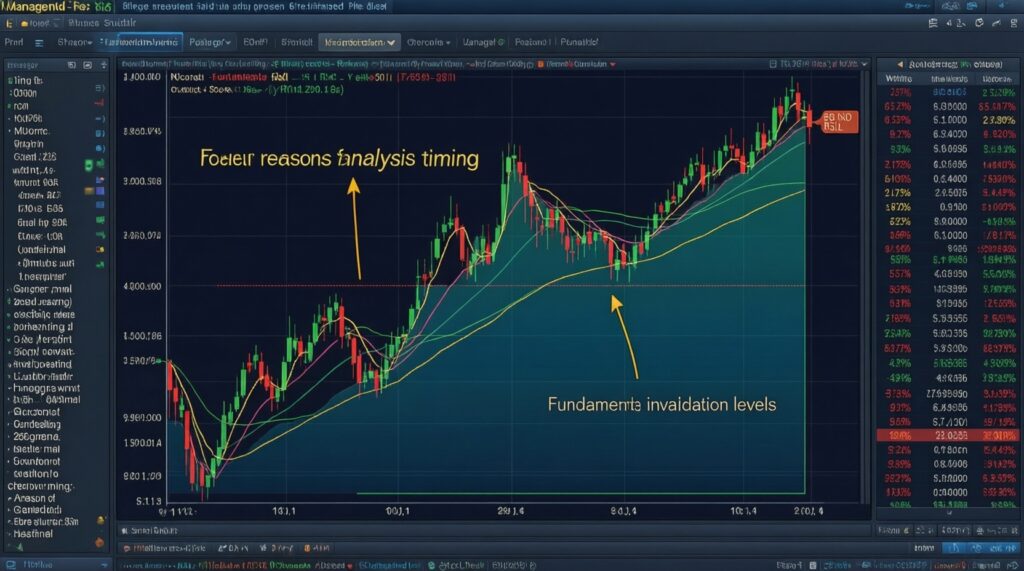Open the Oterceia dropdown in toolbar

428,42
